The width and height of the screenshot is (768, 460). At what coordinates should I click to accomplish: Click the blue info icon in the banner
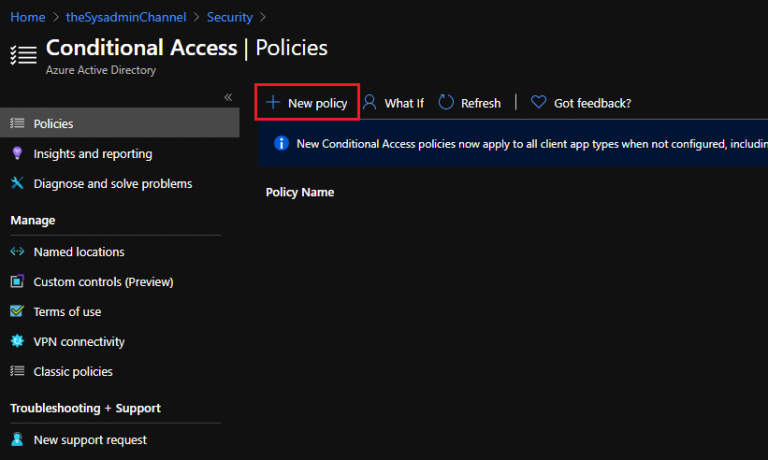[281, 144]
